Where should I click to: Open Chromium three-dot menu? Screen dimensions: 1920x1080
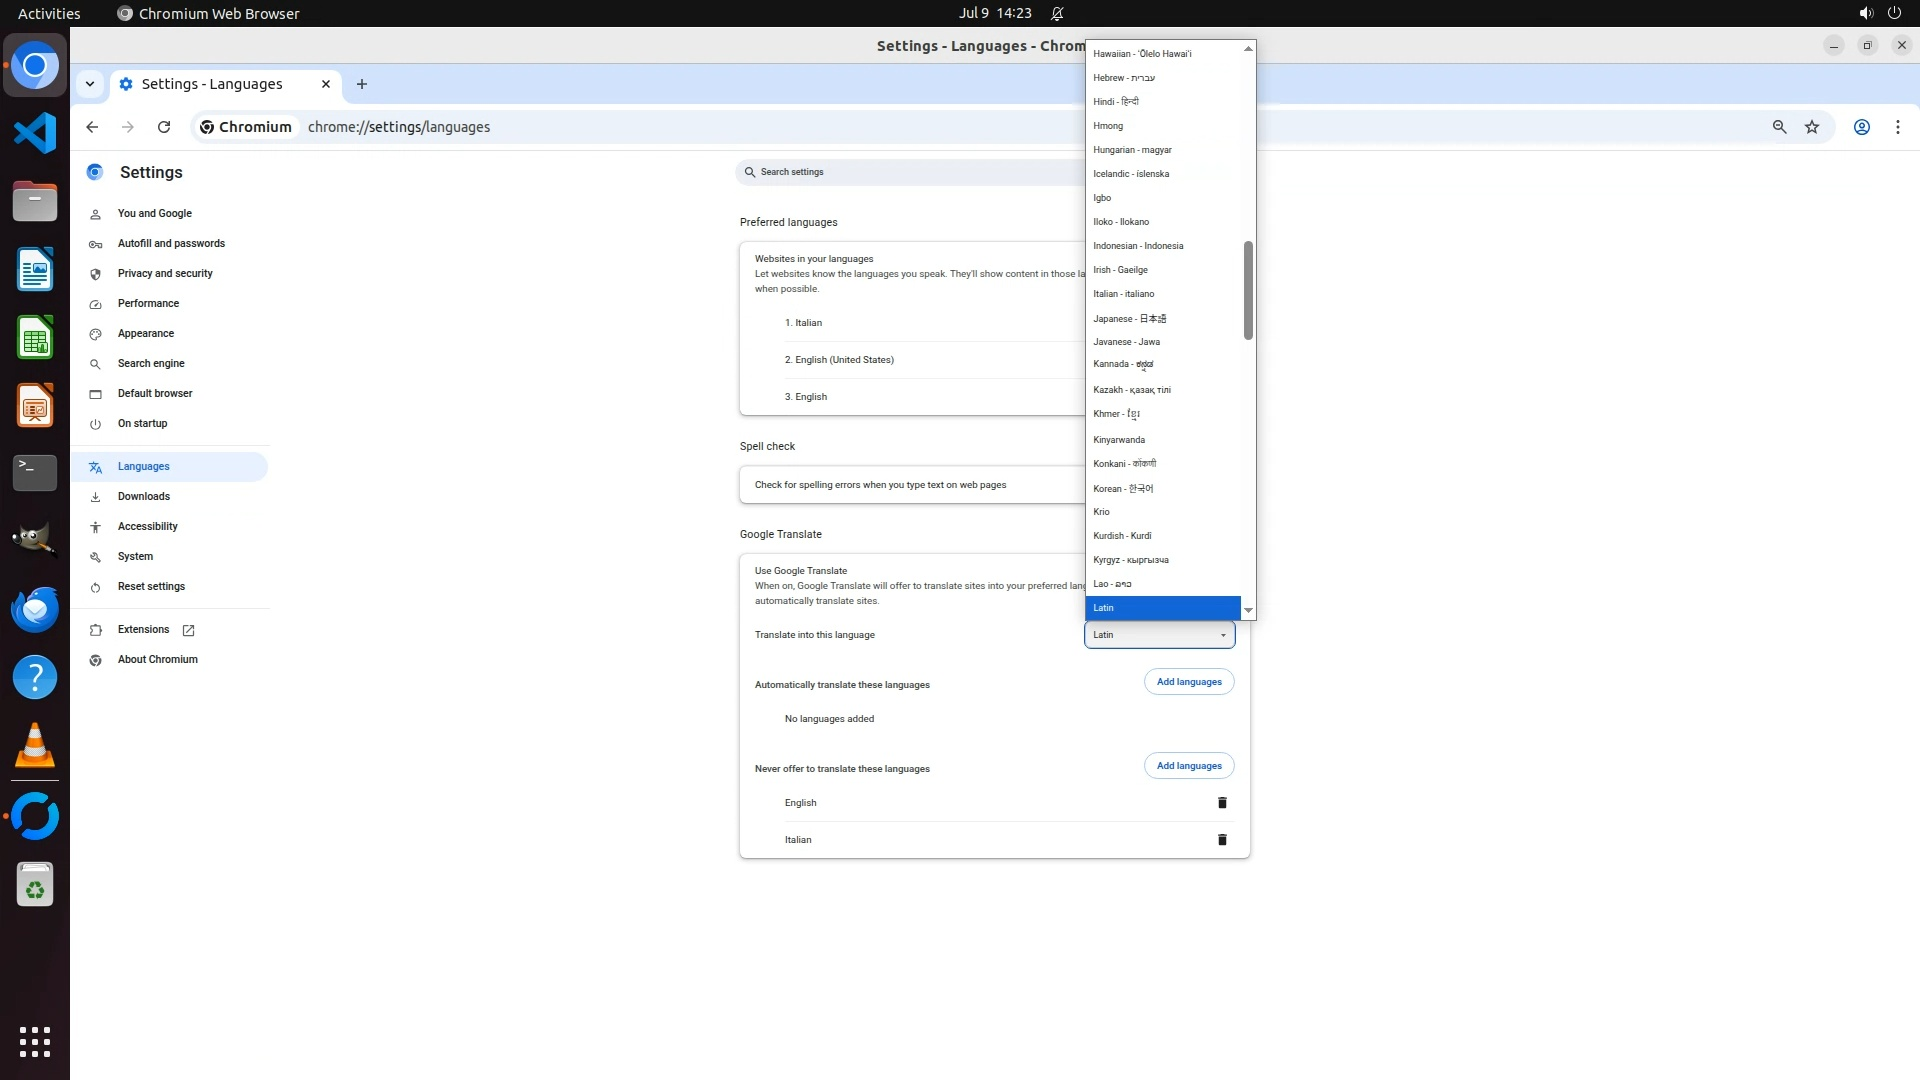pos(1897,127)
